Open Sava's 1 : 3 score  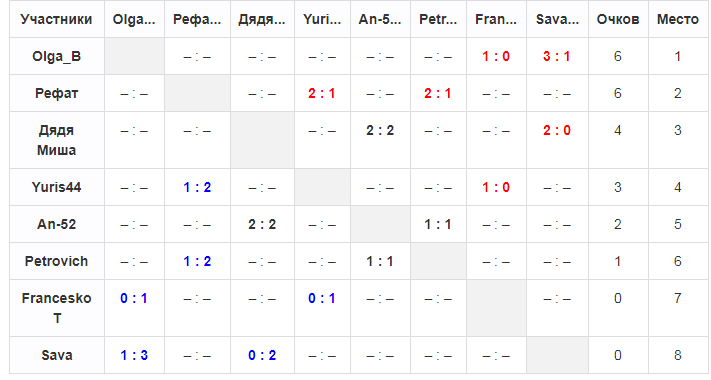[x=134, y=355]
